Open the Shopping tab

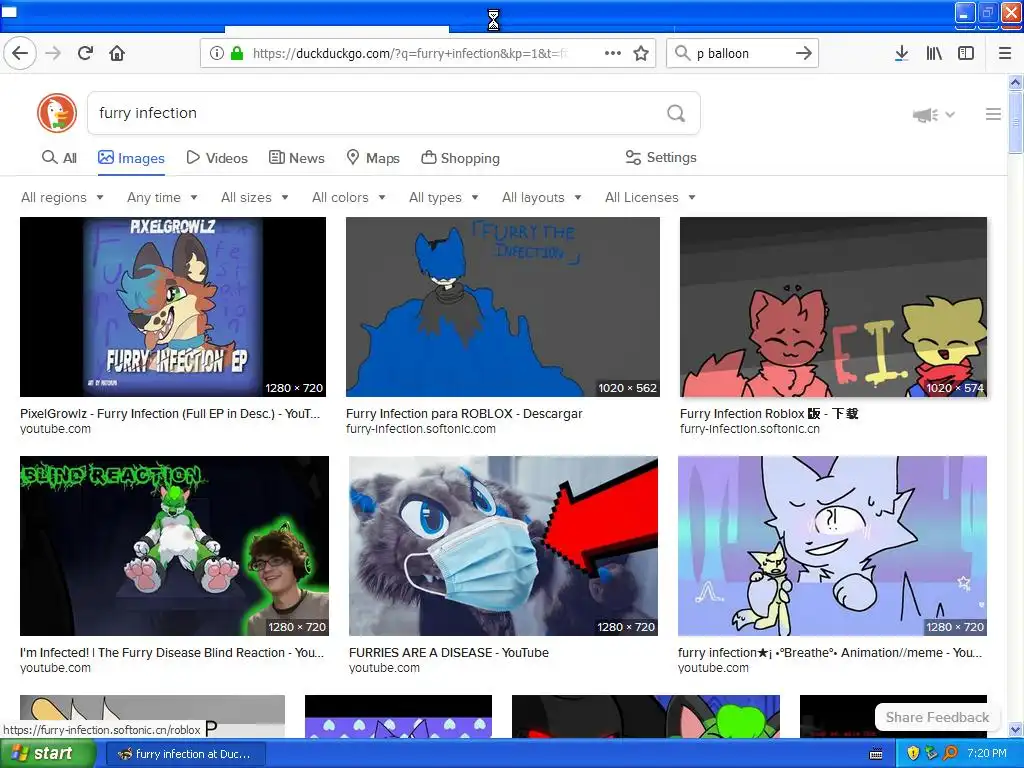pyautogui.click(x=460, y=158)
